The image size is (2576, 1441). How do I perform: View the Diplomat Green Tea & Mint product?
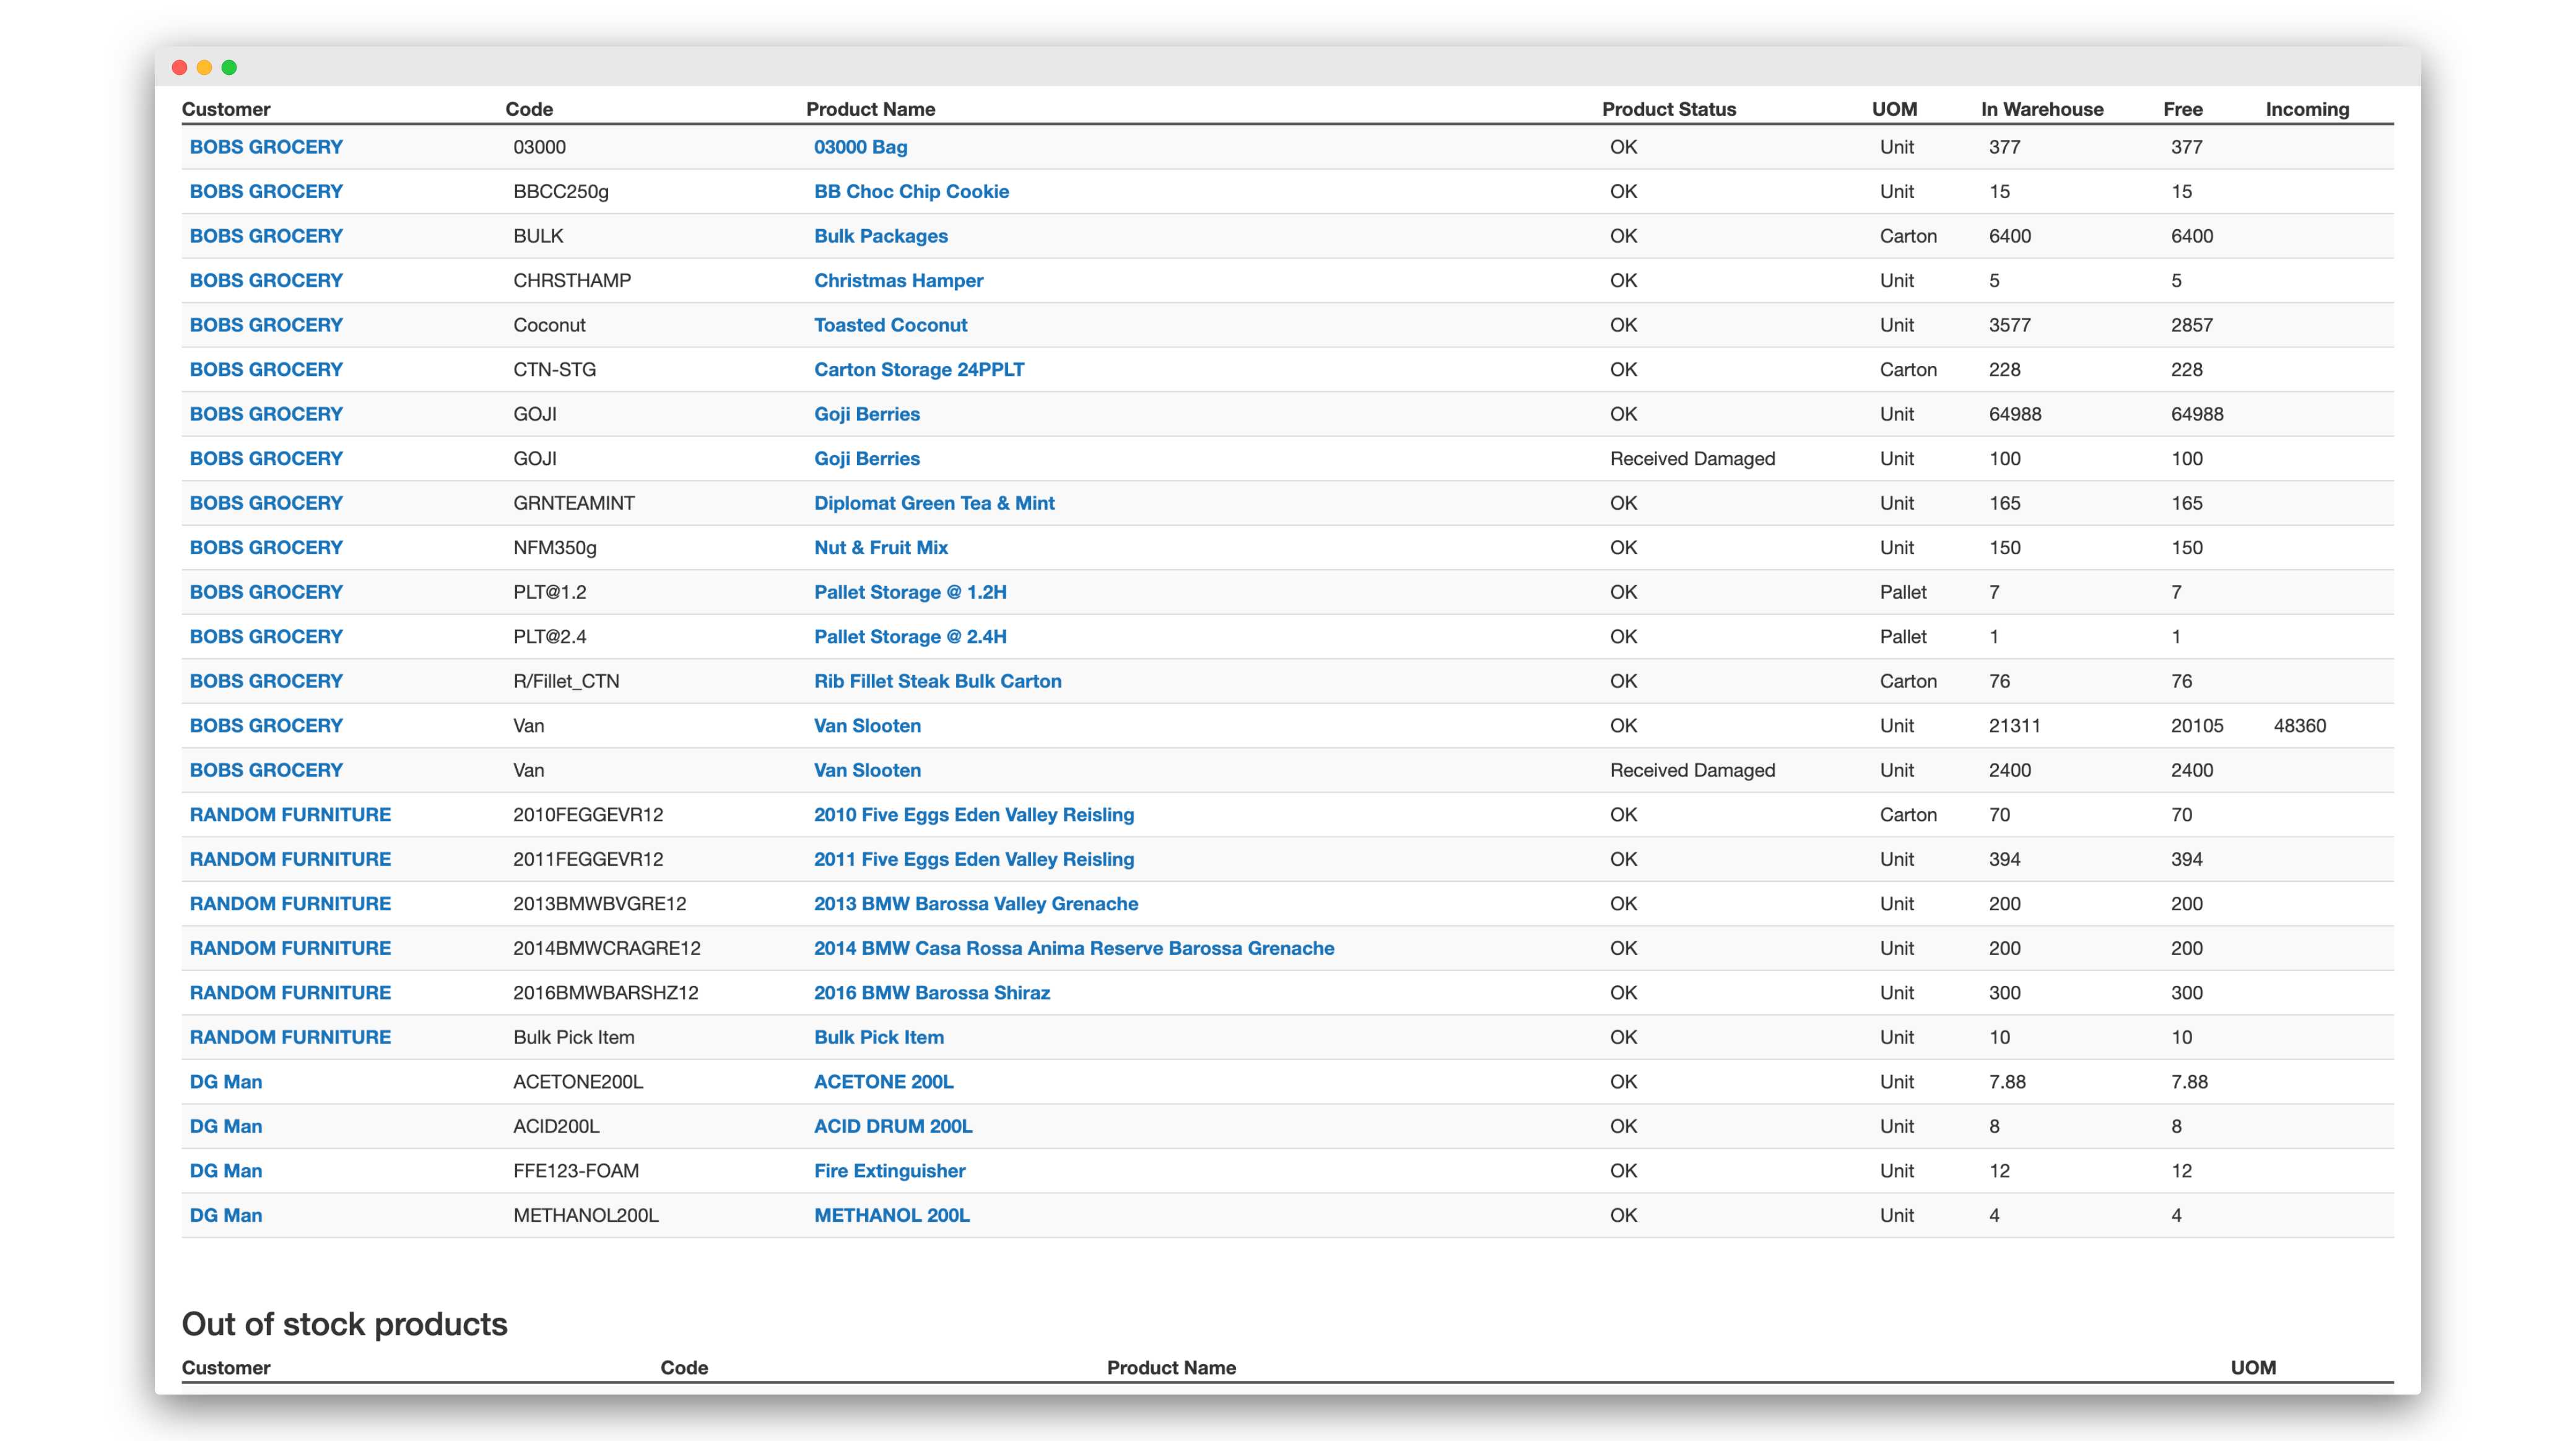934,503
